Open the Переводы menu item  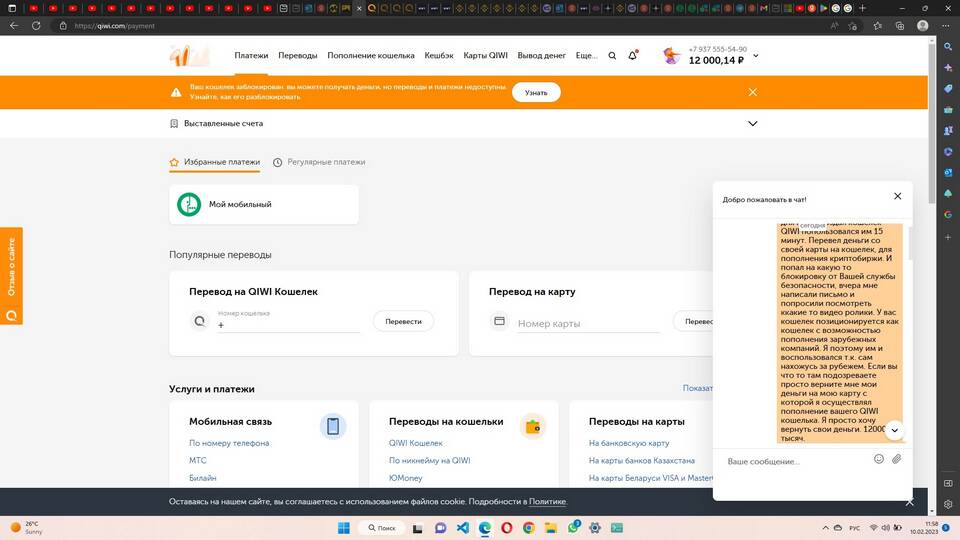click(298, 55)
